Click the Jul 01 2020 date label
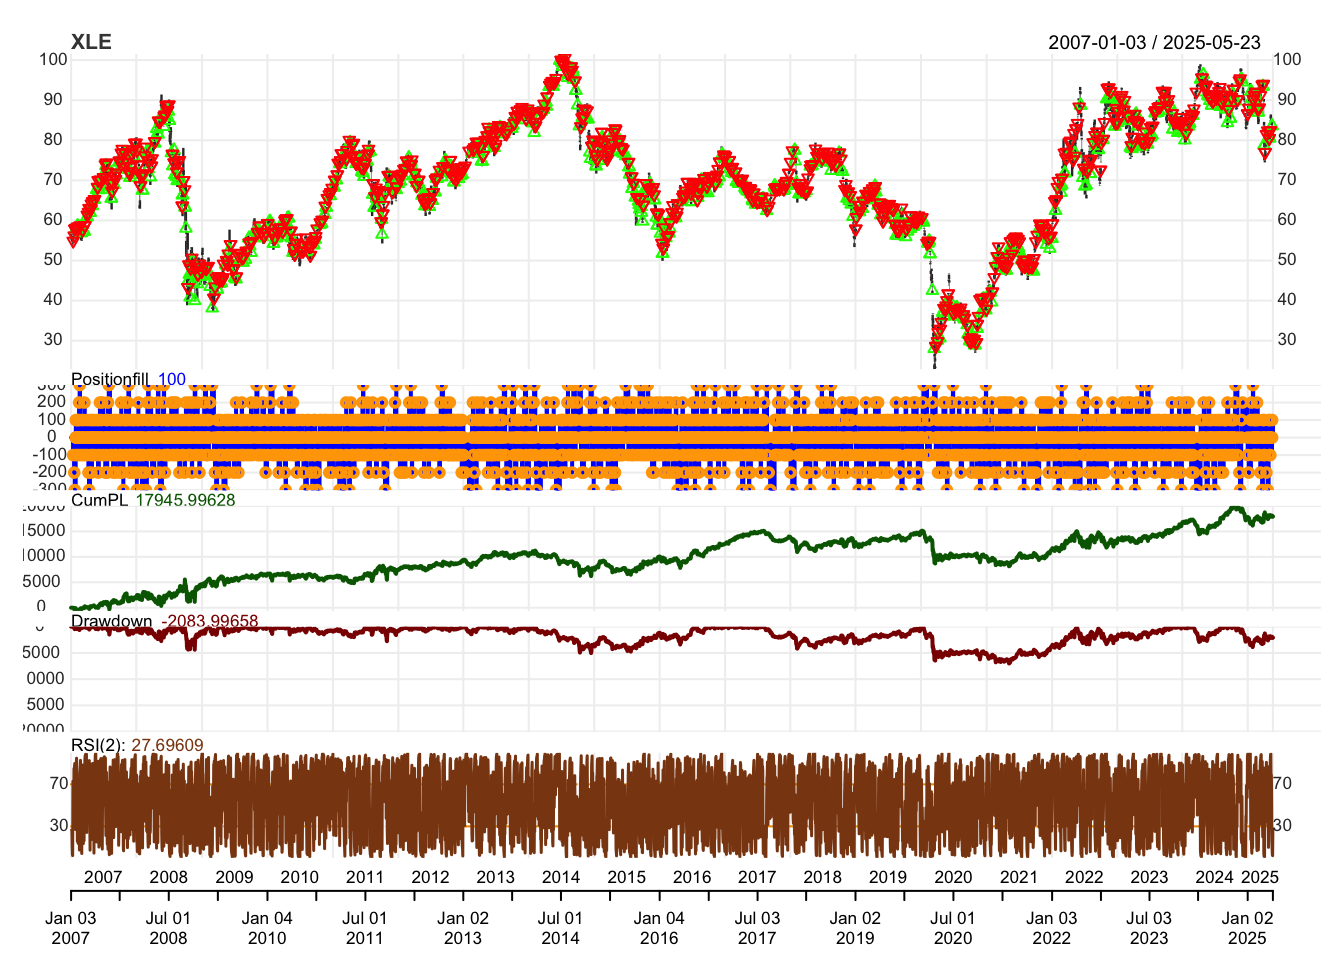Viewport: 1344px width, 960px height. [952, 928]
